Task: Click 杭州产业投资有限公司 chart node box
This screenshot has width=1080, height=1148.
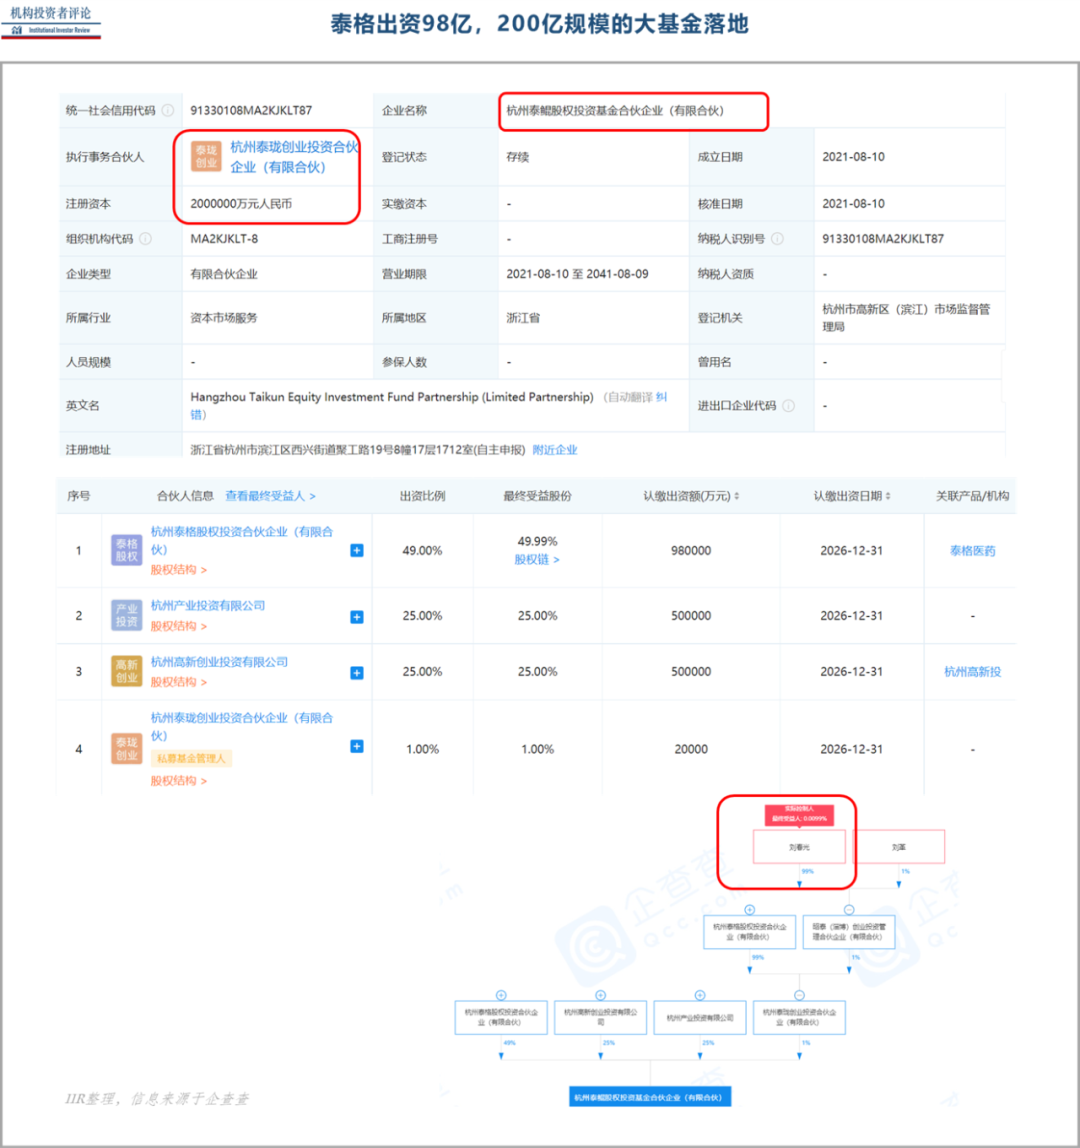Action: [x=700, y=1017]
